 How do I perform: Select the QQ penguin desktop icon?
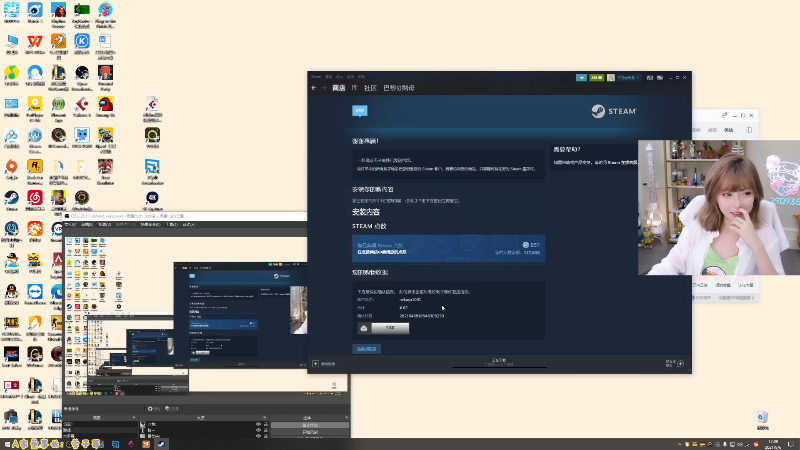tap(11, 294)
